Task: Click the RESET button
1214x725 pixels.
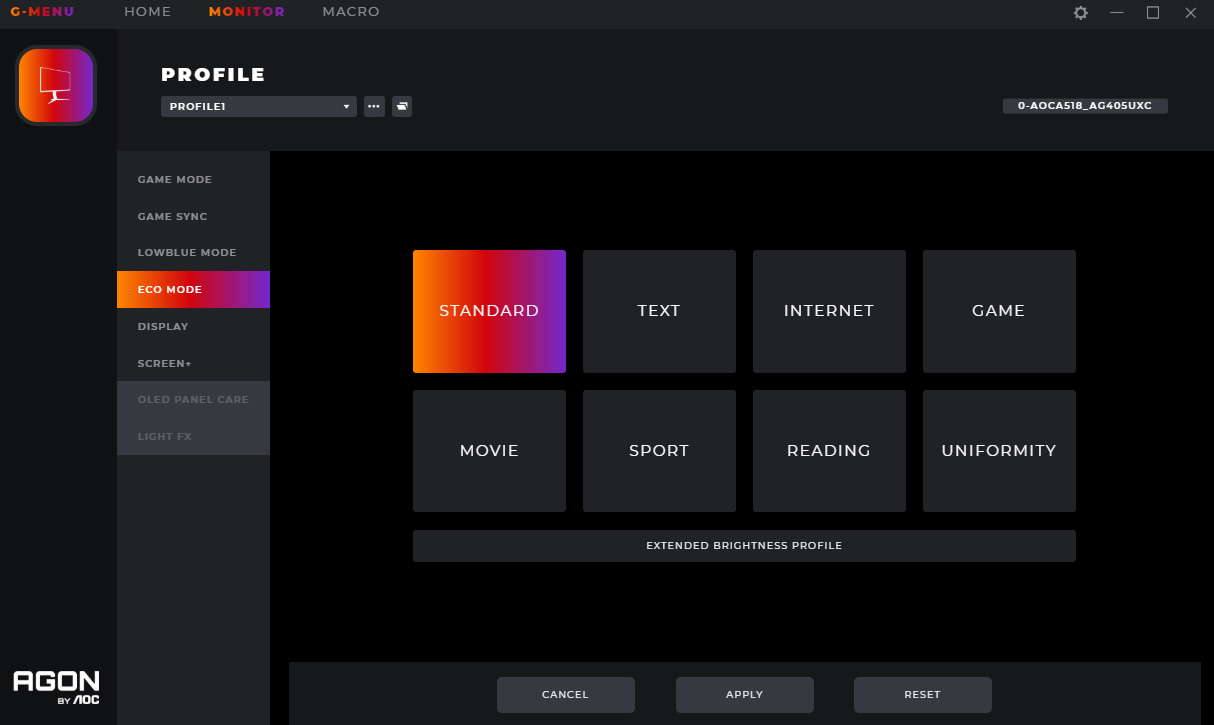Action: tap(922, 694)
